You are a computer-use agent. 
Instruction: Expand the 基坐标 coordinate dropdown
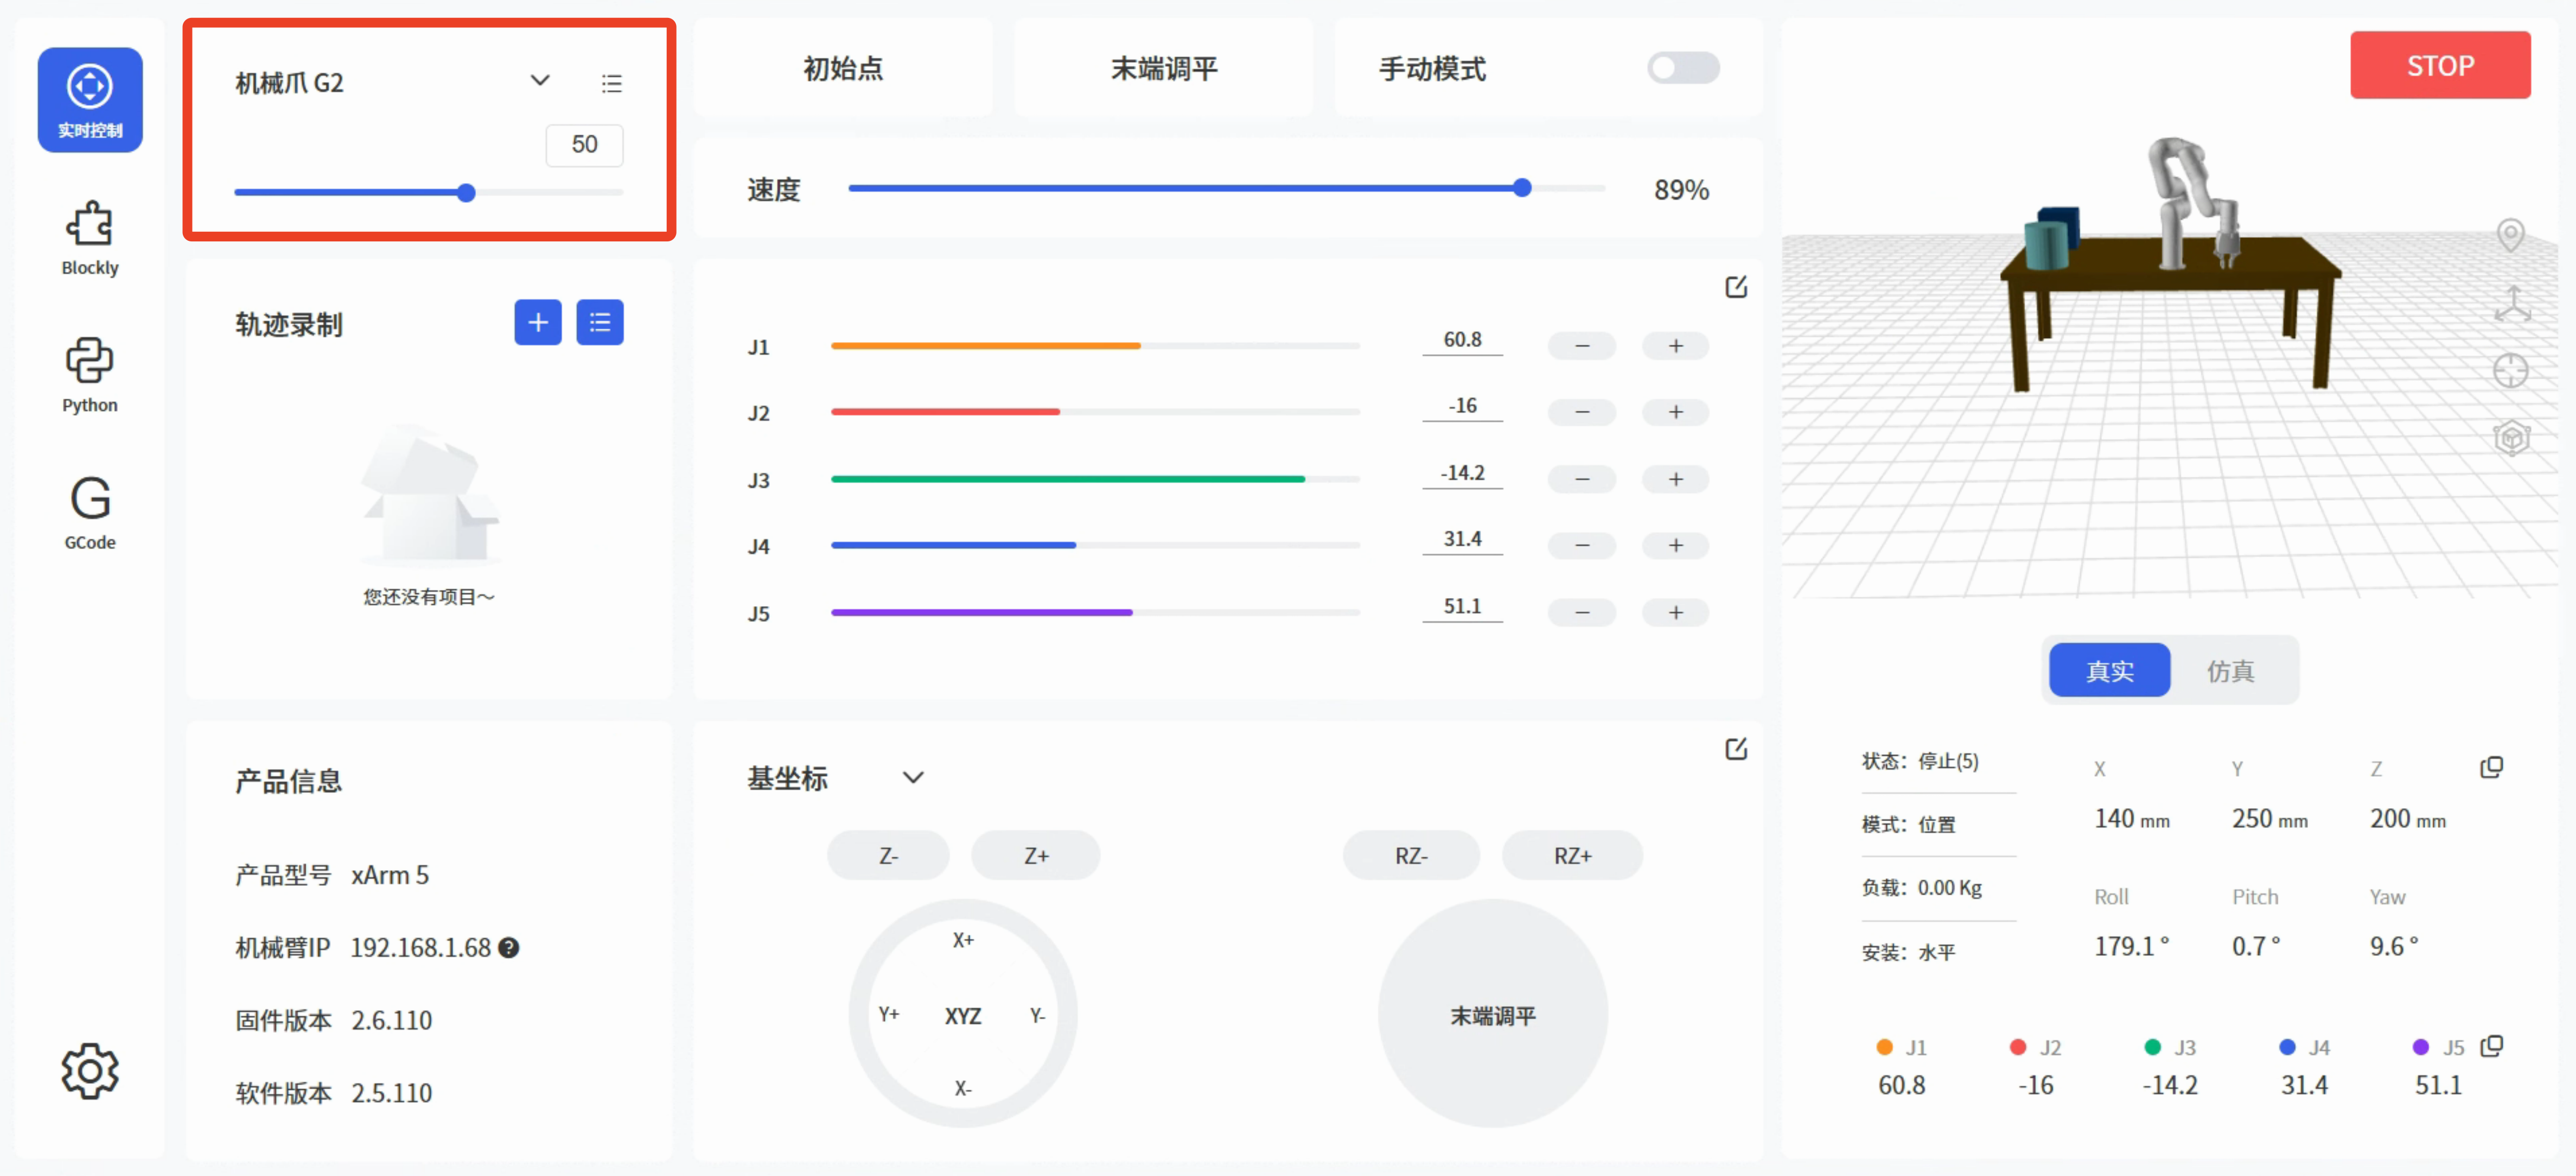coord(913,777)
